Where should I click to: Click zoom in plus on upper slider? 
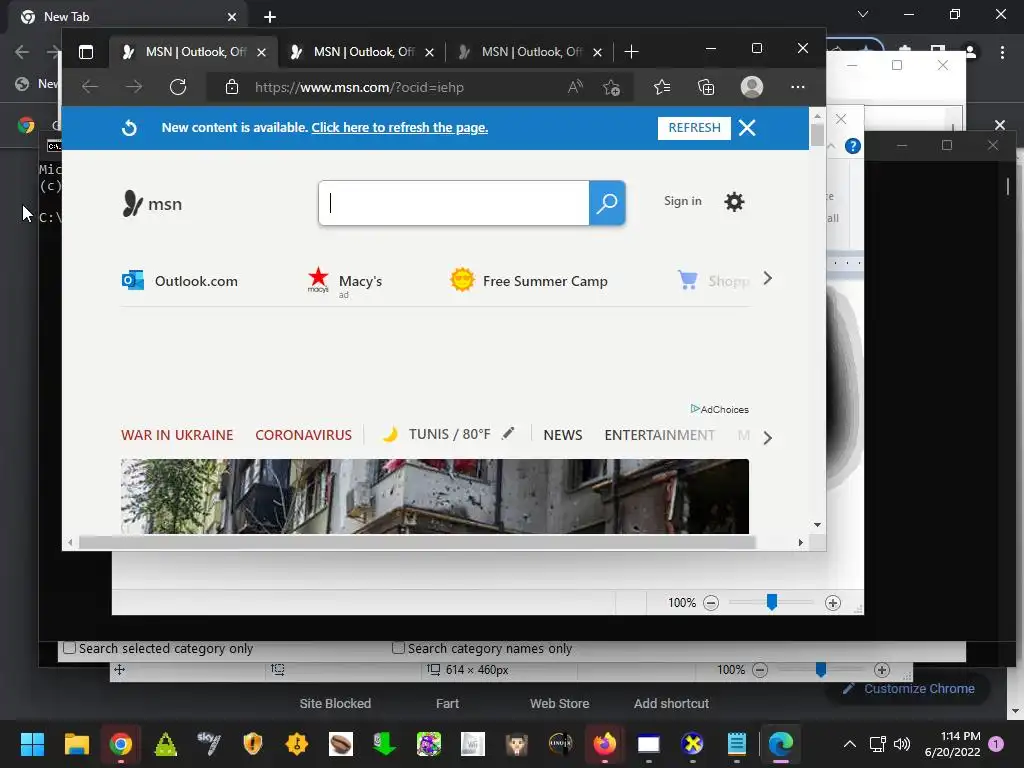832,603
